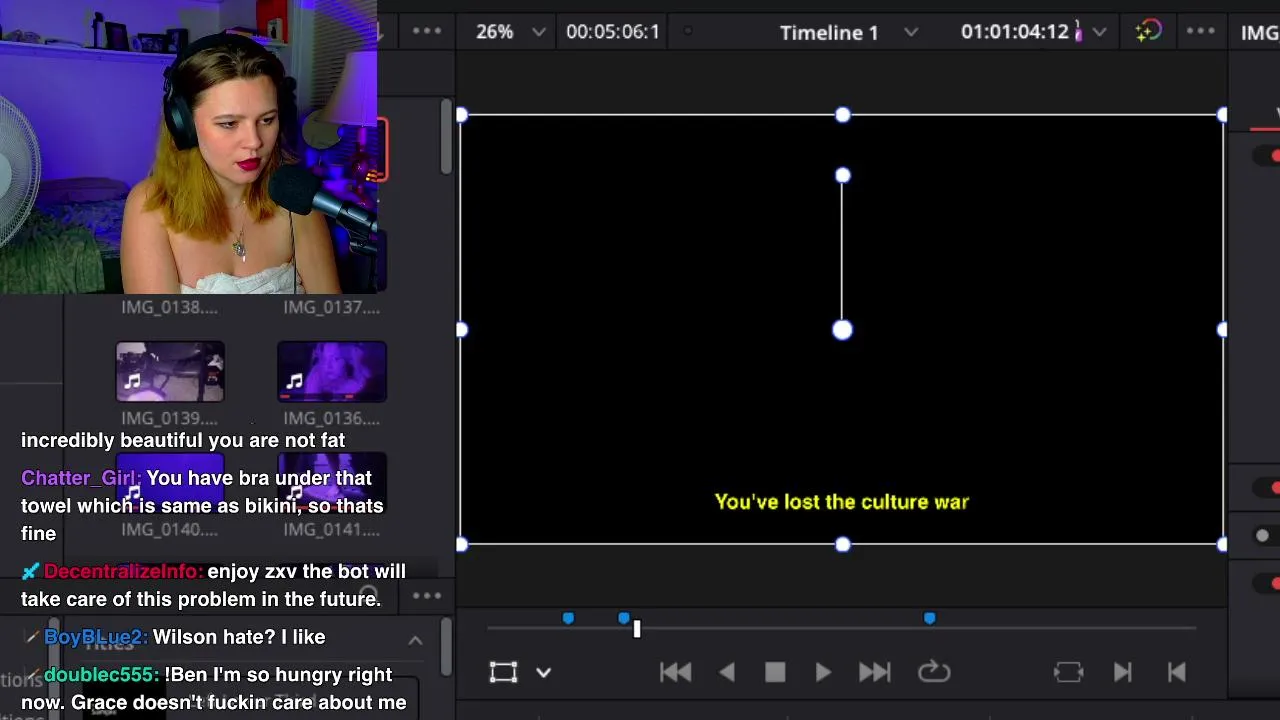Click the transform overlay tool icon
The height and width of the screenshot is (720, 1280).
(503, 672)
